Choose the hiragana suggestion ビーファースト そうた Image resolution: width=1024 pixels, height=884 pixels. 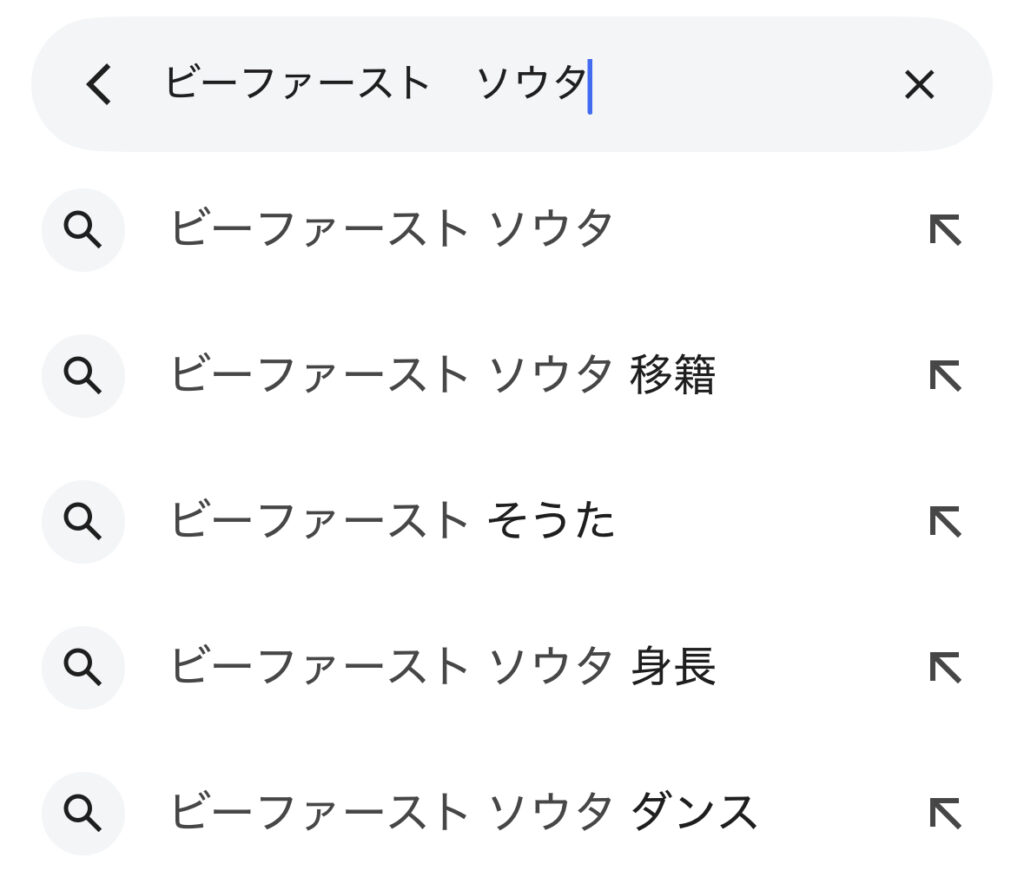point(392,522)
